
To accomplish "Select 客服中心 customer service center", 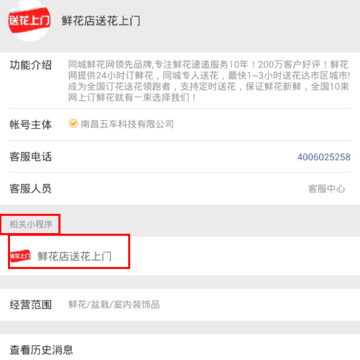I will click(x=326, y=189).
